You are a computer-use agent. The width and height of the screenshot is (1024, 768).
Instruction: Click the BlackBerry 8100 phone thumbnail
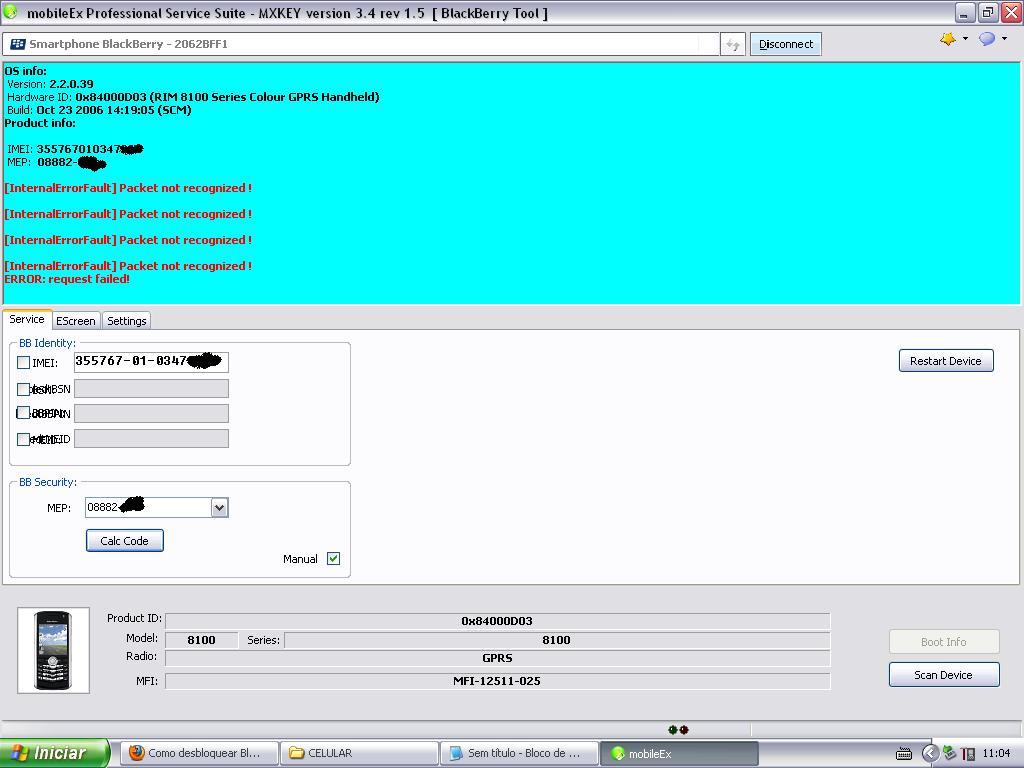tap(53, 650)
